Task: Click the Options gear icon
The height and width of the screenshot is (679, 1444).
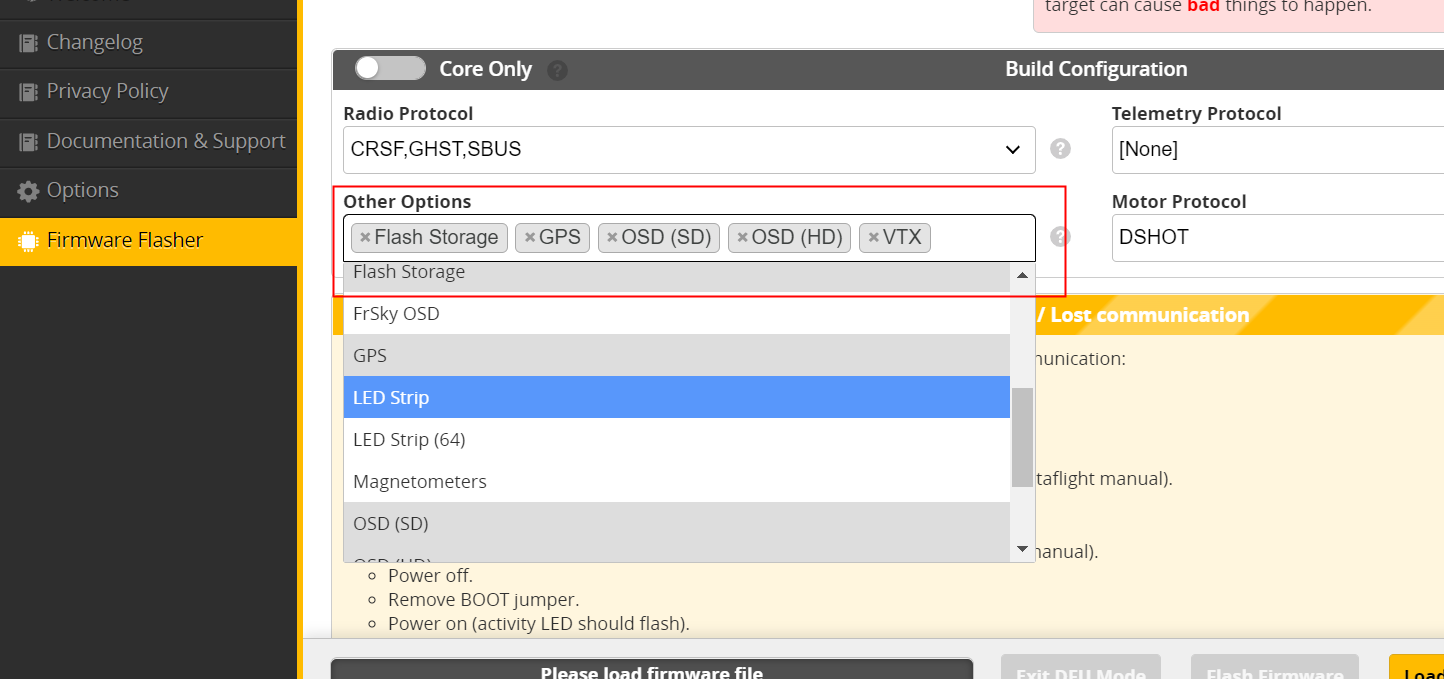Action: pyautogui.click(x=28, y=191)
